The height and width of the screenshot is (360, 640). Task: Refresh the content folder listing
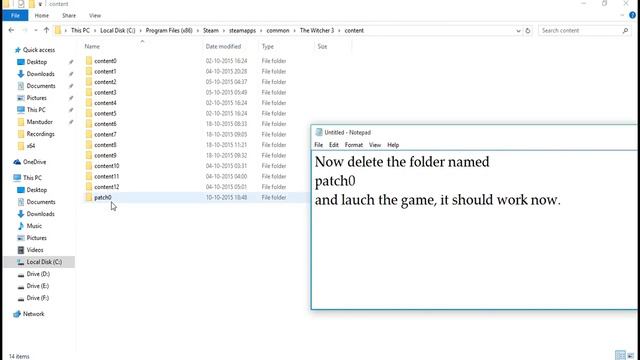point(528,31)
